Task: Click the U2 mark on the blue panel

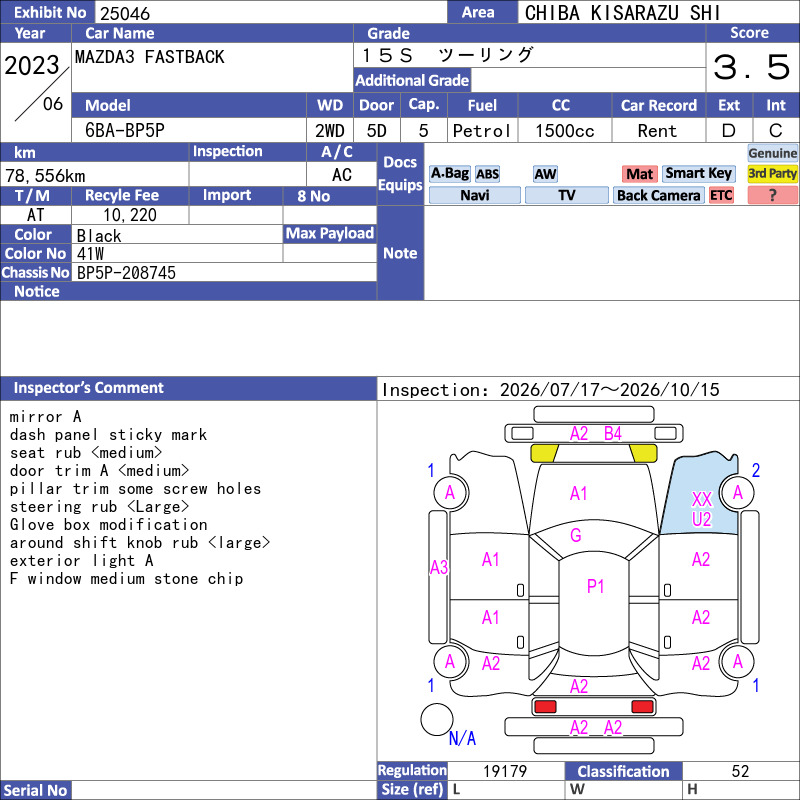Action: click(702, 519)
